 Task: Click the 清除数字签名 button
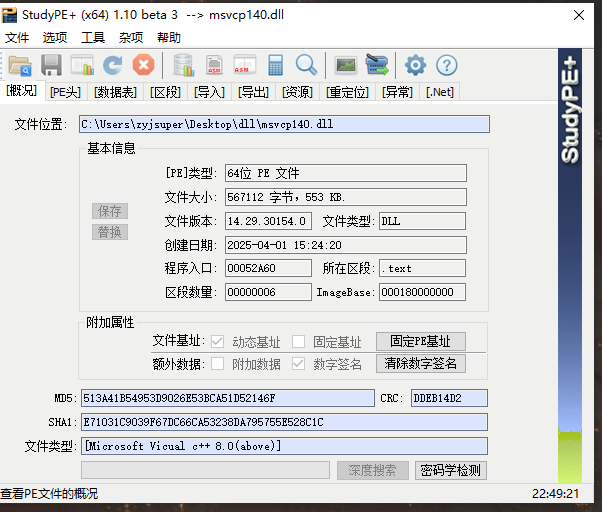[421, 363]
